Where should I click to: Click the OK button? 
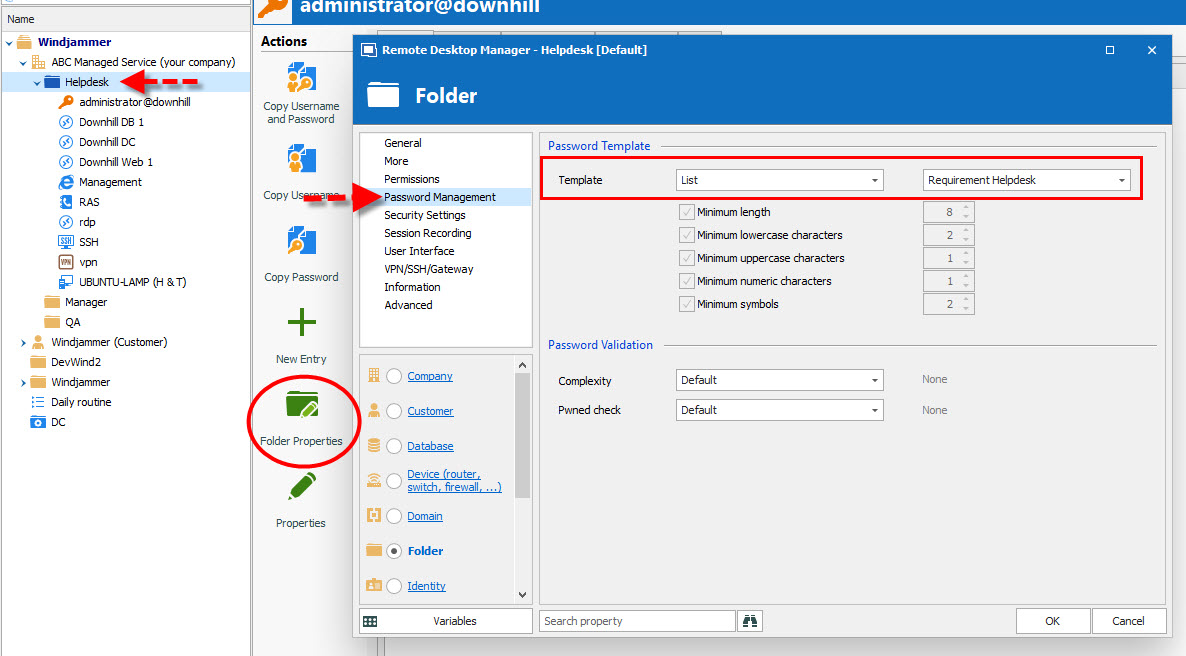[1052, 621]
